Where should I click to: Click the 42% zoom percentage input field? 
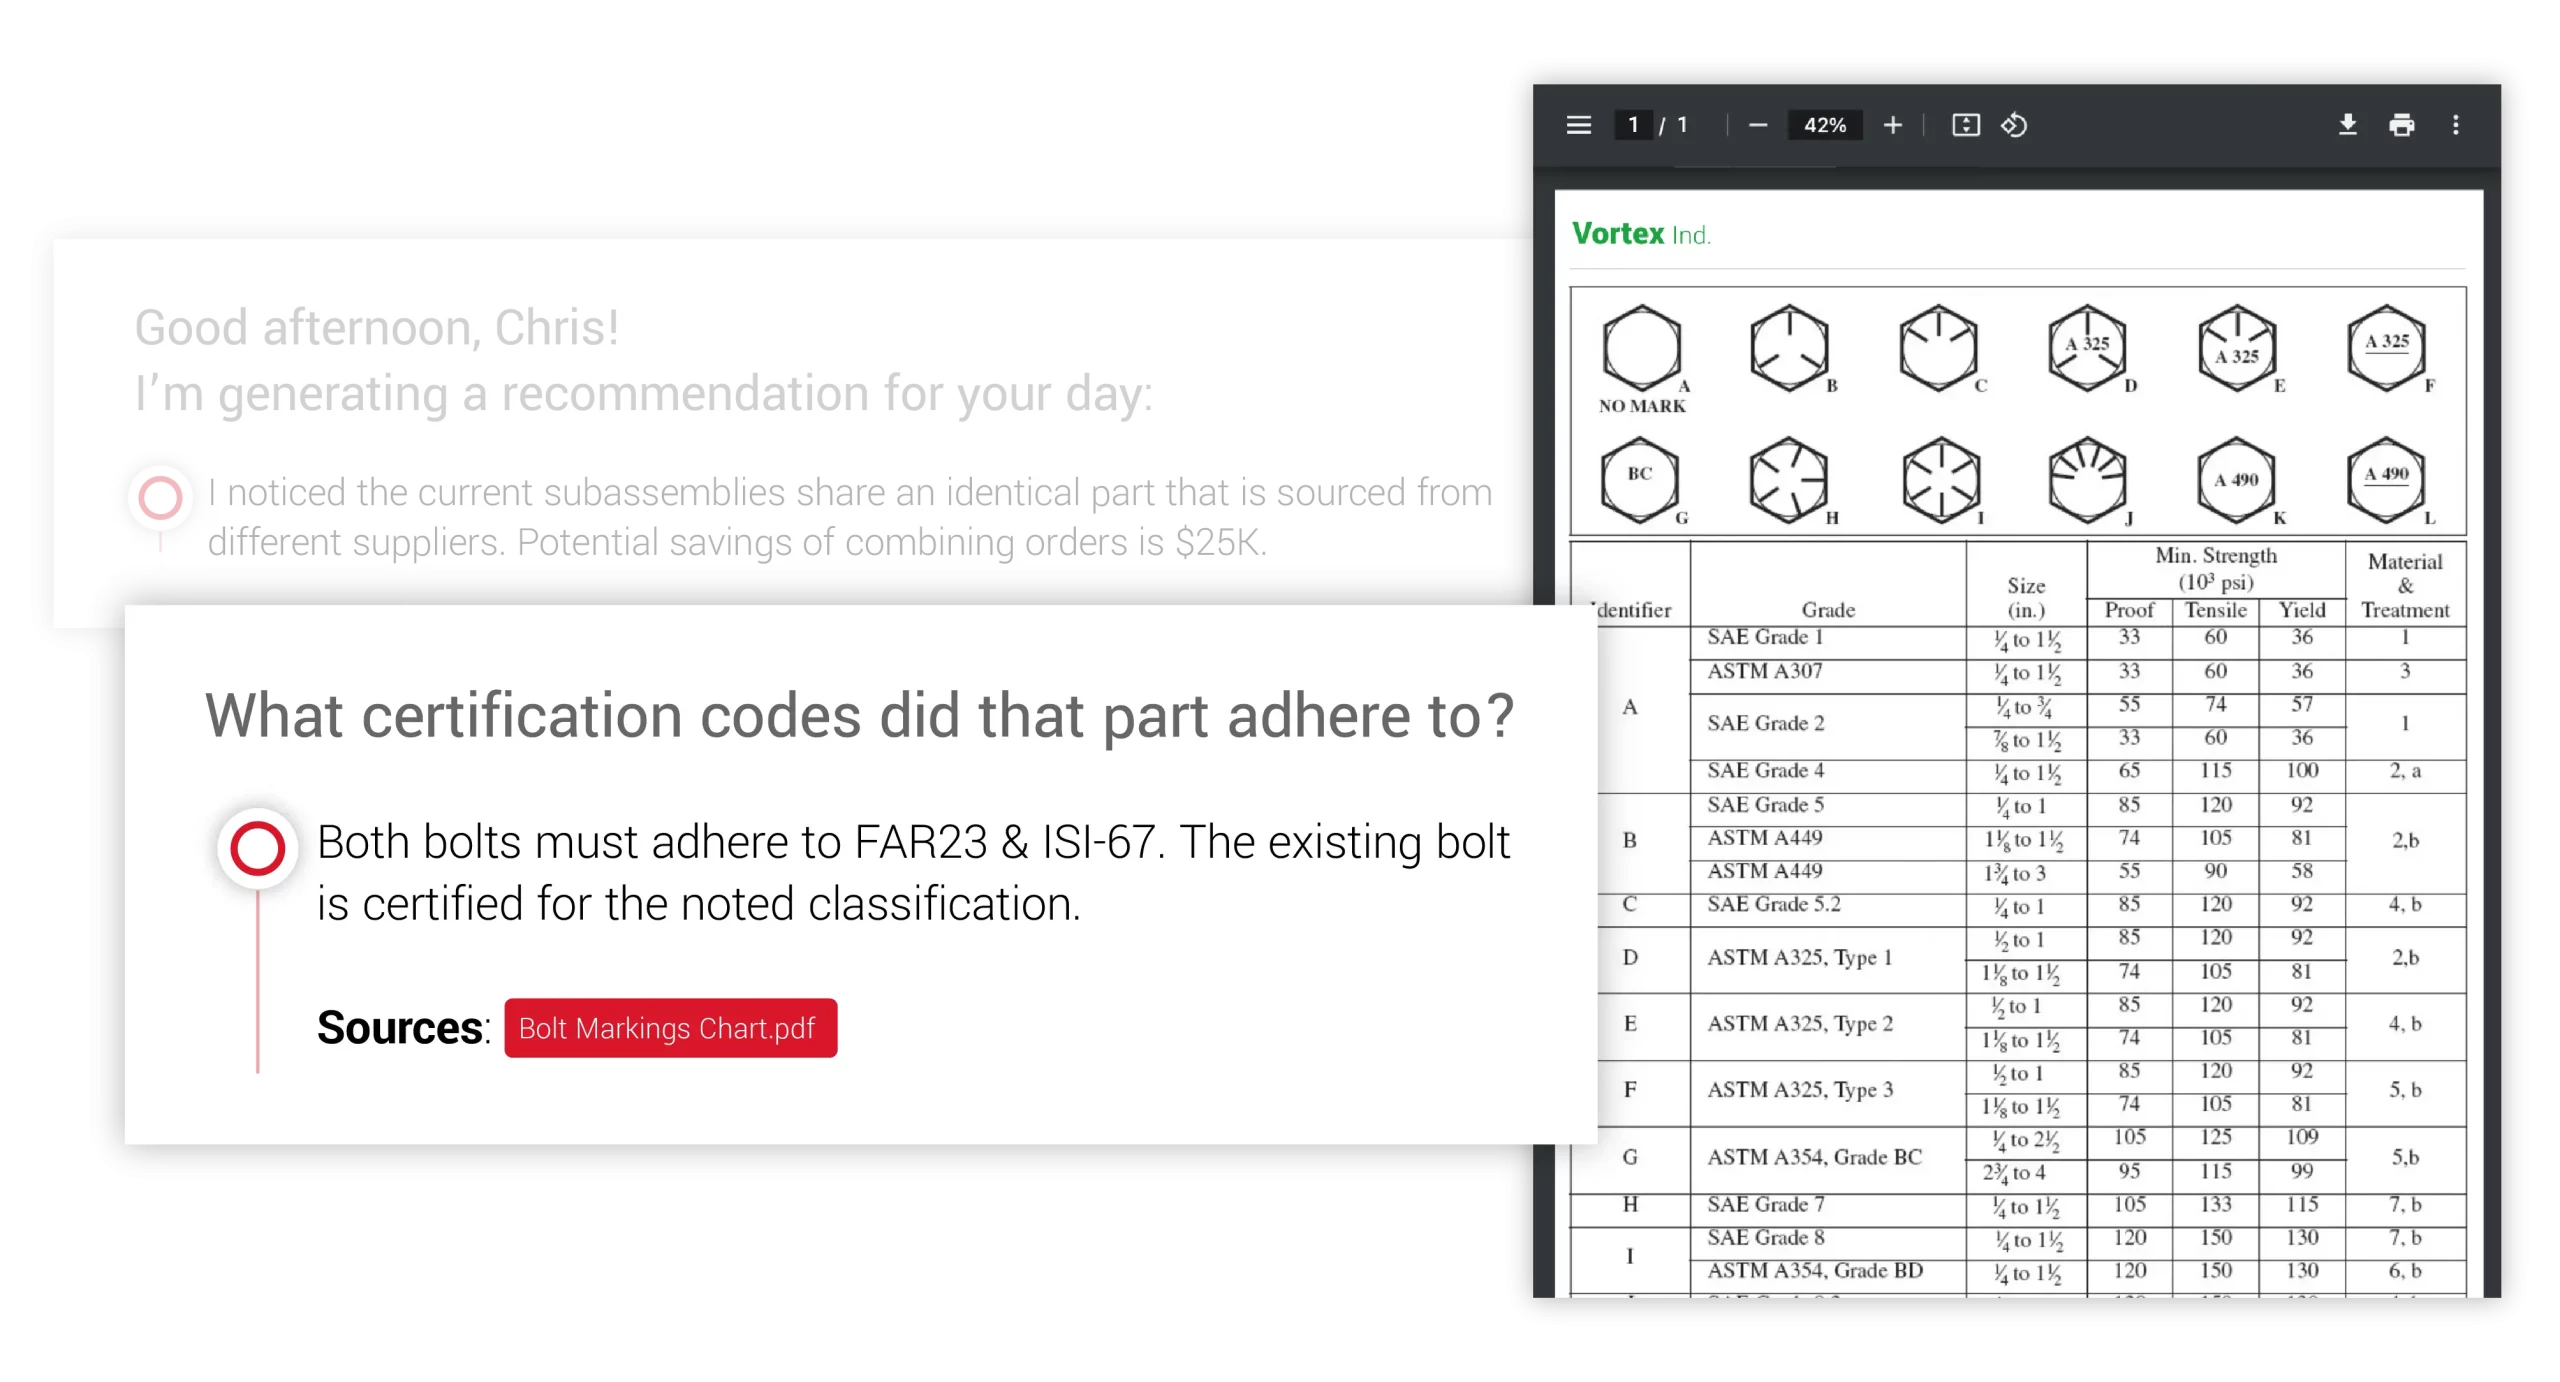tap(1827, 123)
